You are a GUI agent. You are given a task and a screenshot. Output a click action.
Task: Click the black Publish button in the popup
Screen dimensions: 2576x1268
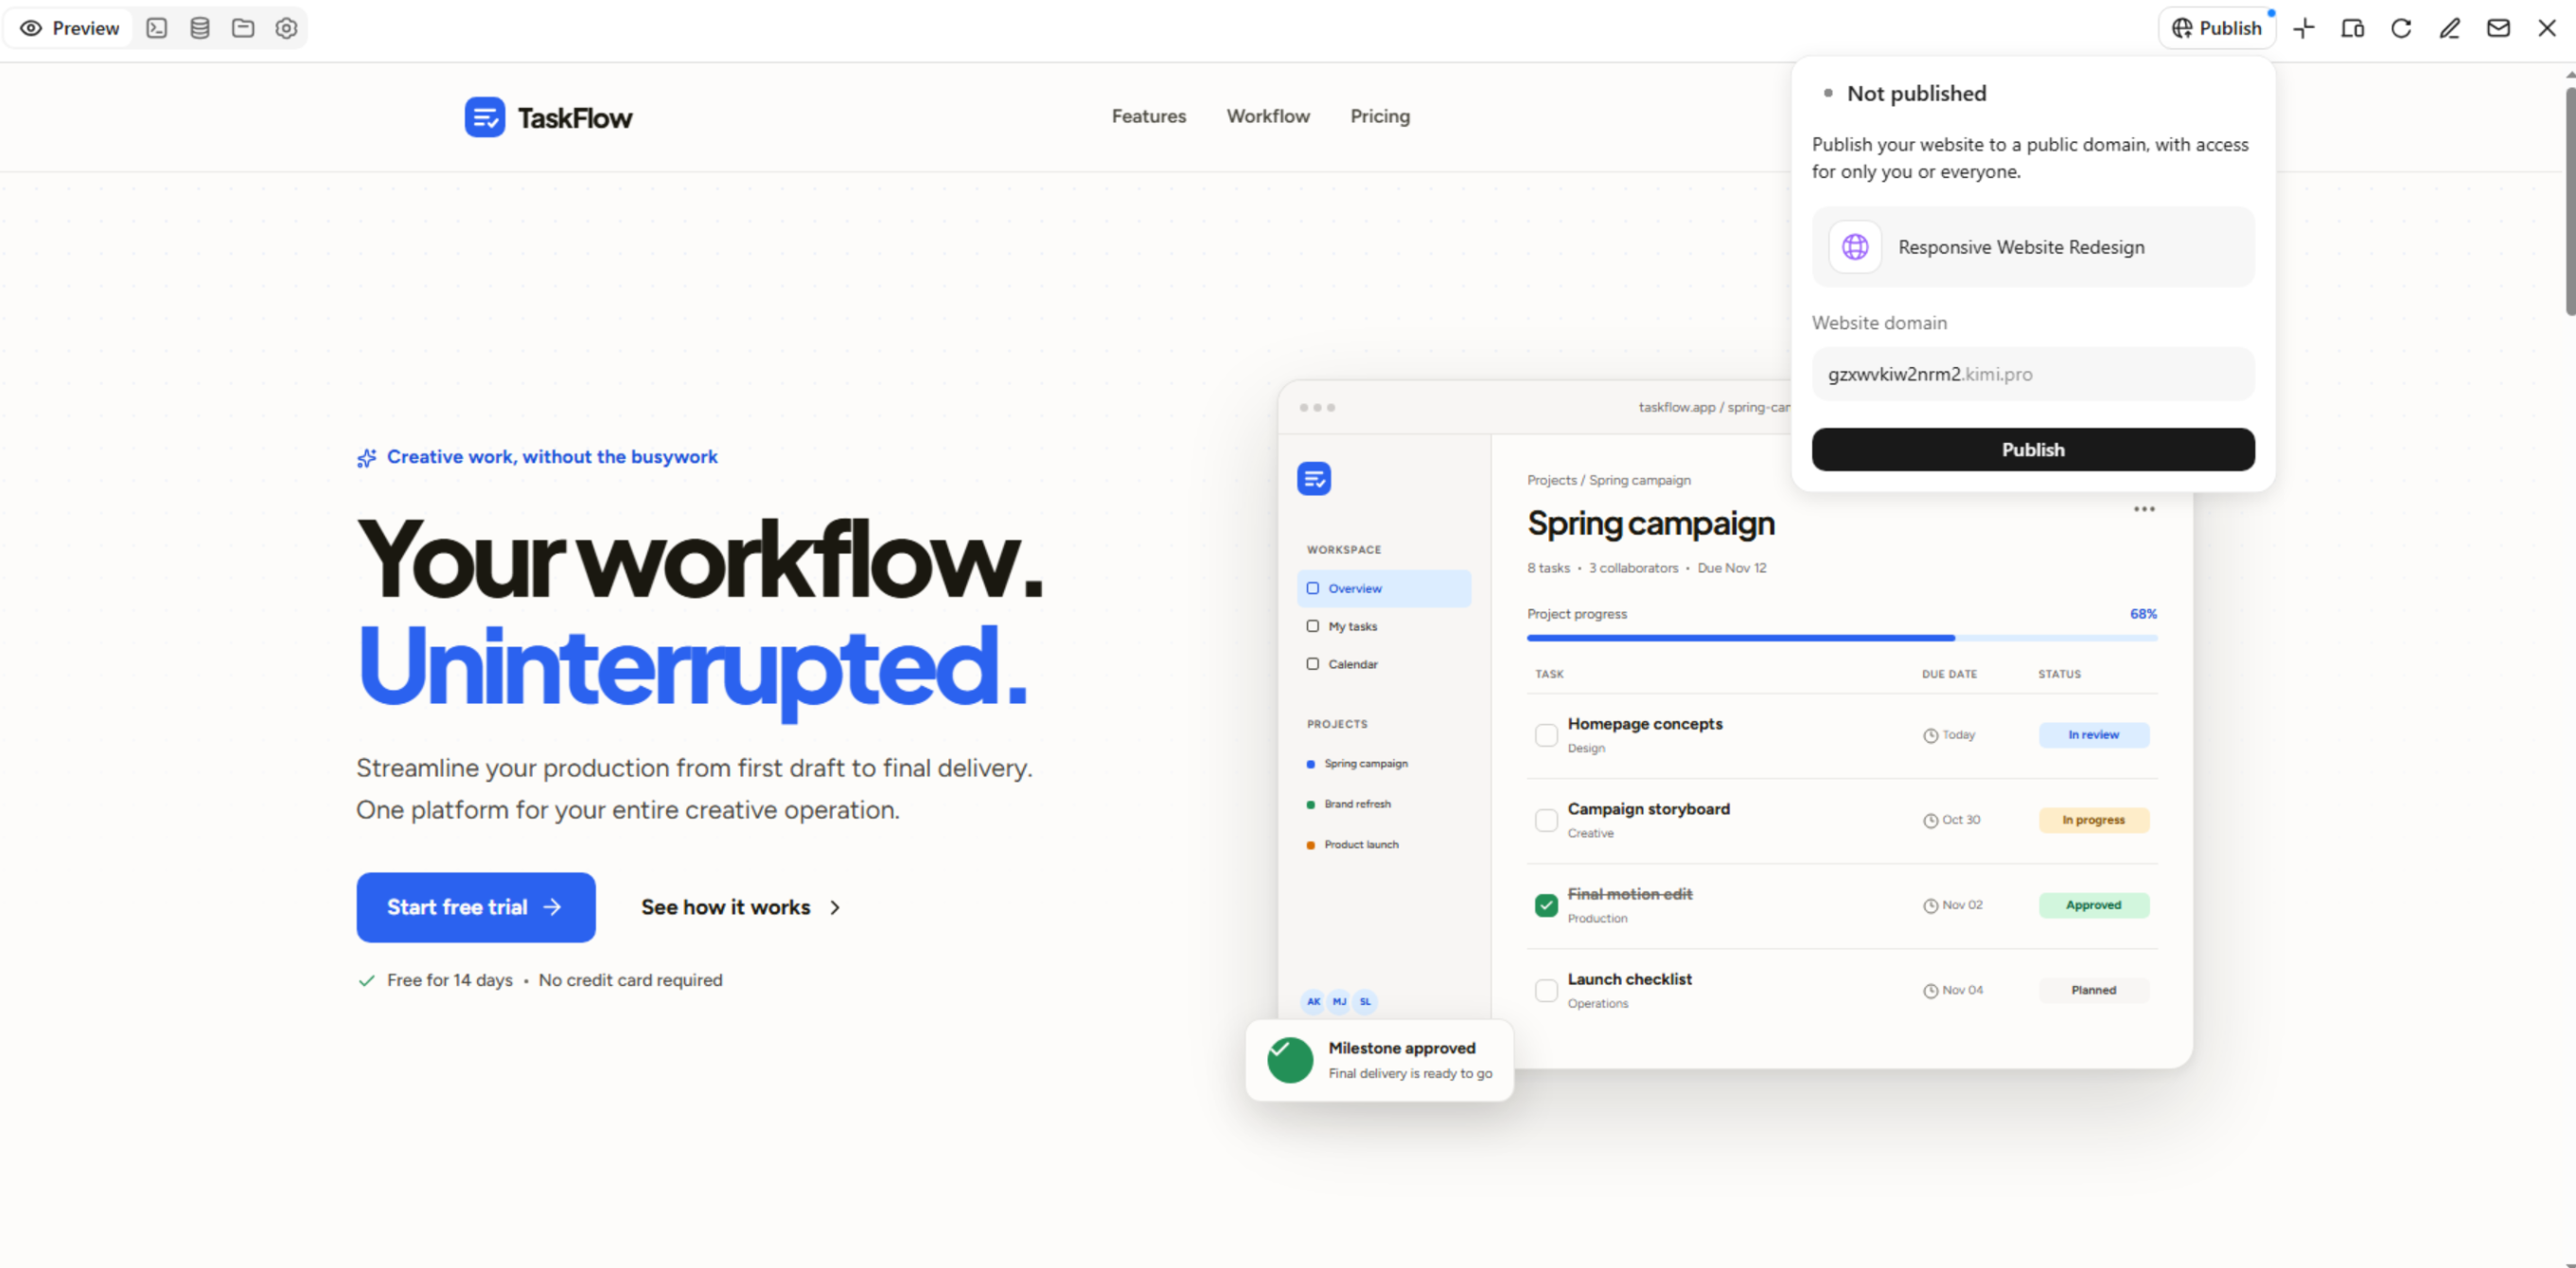coord(2032,450)
